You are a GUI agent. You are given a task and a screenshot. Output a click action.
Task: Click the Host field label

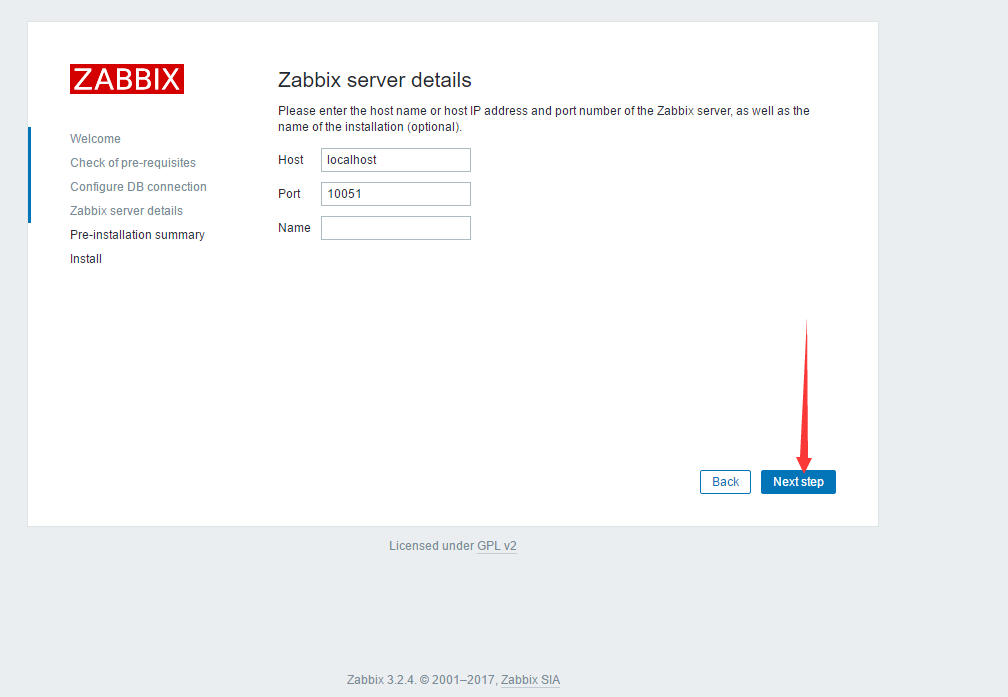pos(291,160)
